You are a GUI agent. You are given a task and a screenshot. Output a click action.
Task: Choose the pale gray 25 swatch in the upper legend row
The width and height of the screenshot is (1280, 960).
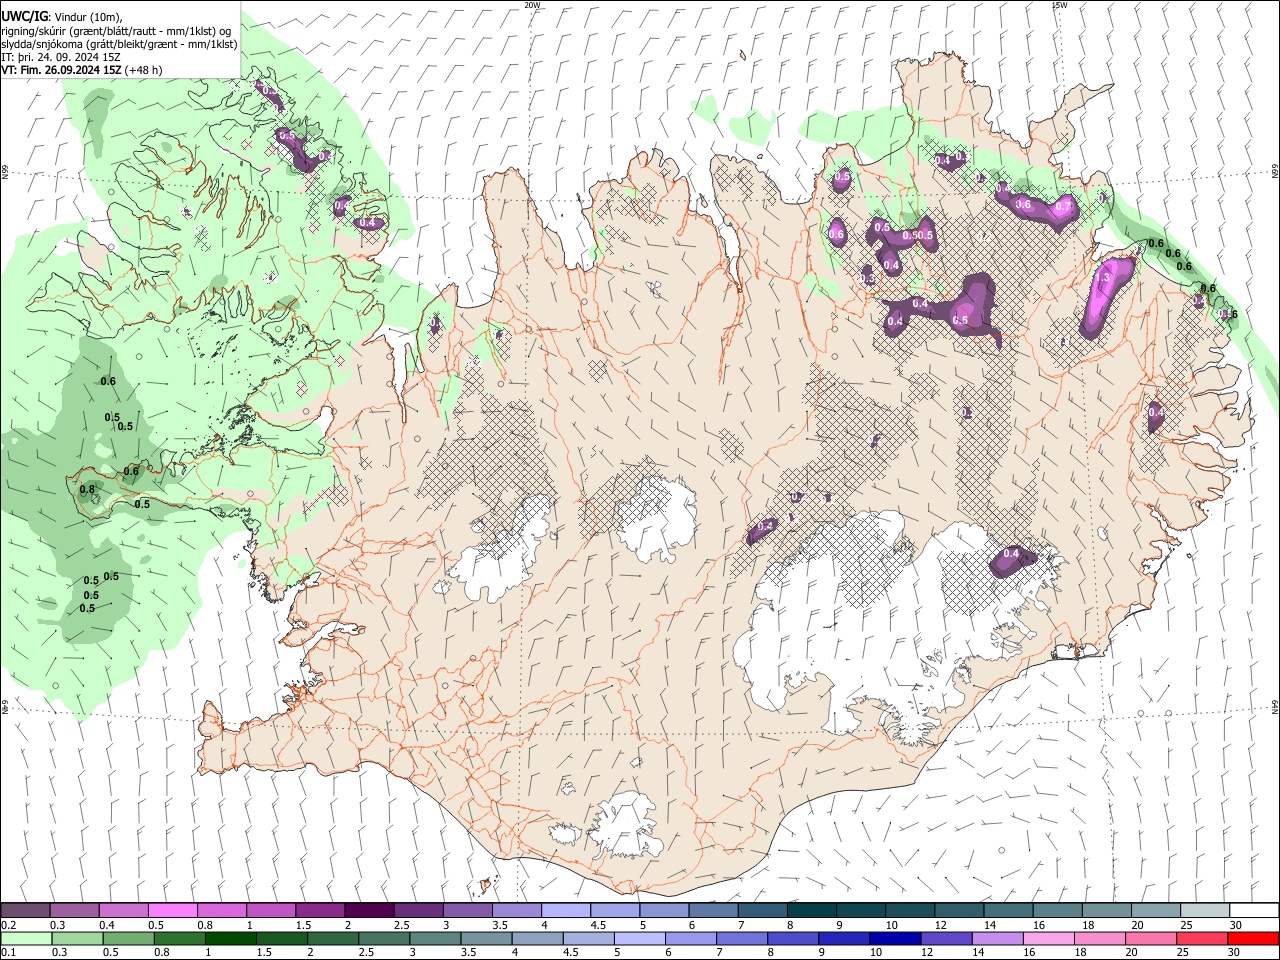[1205, 911]
